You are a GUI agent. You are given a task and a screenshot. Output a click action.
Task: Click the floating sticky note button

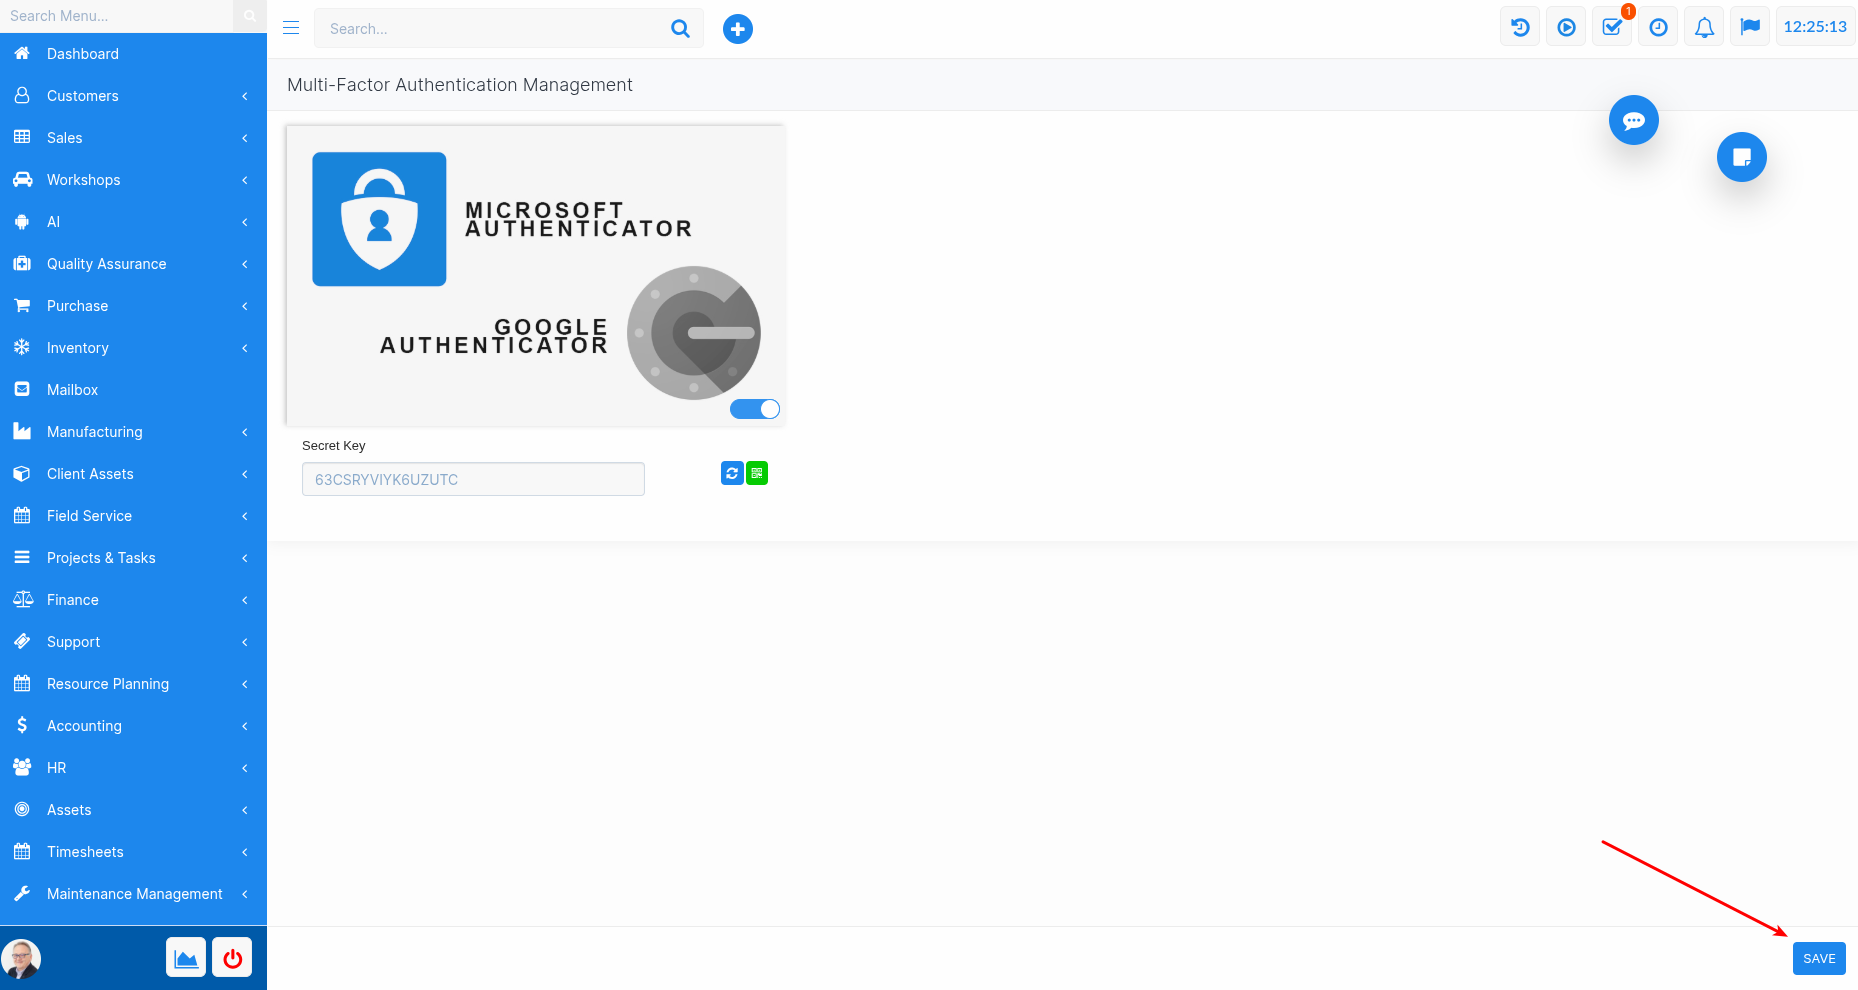(x=1741, y=157)
